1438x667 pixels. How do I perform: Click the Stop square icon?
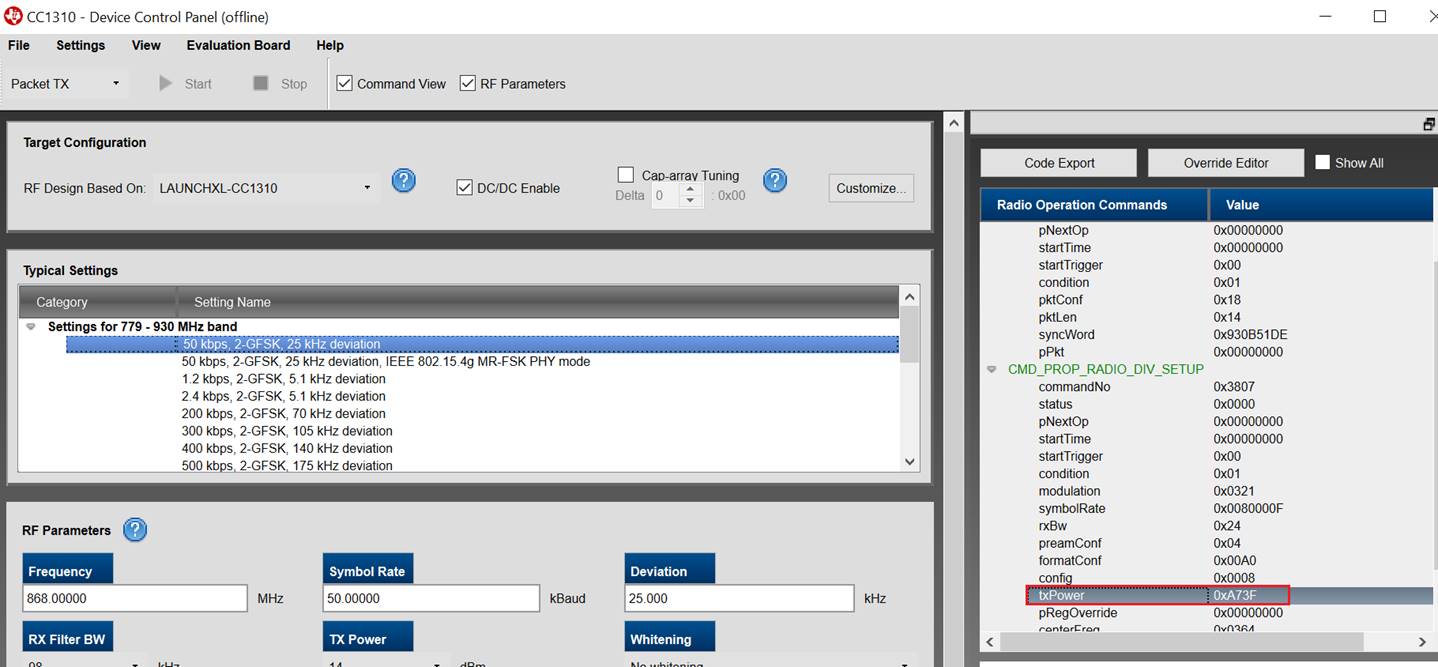[x=261, y=83]
